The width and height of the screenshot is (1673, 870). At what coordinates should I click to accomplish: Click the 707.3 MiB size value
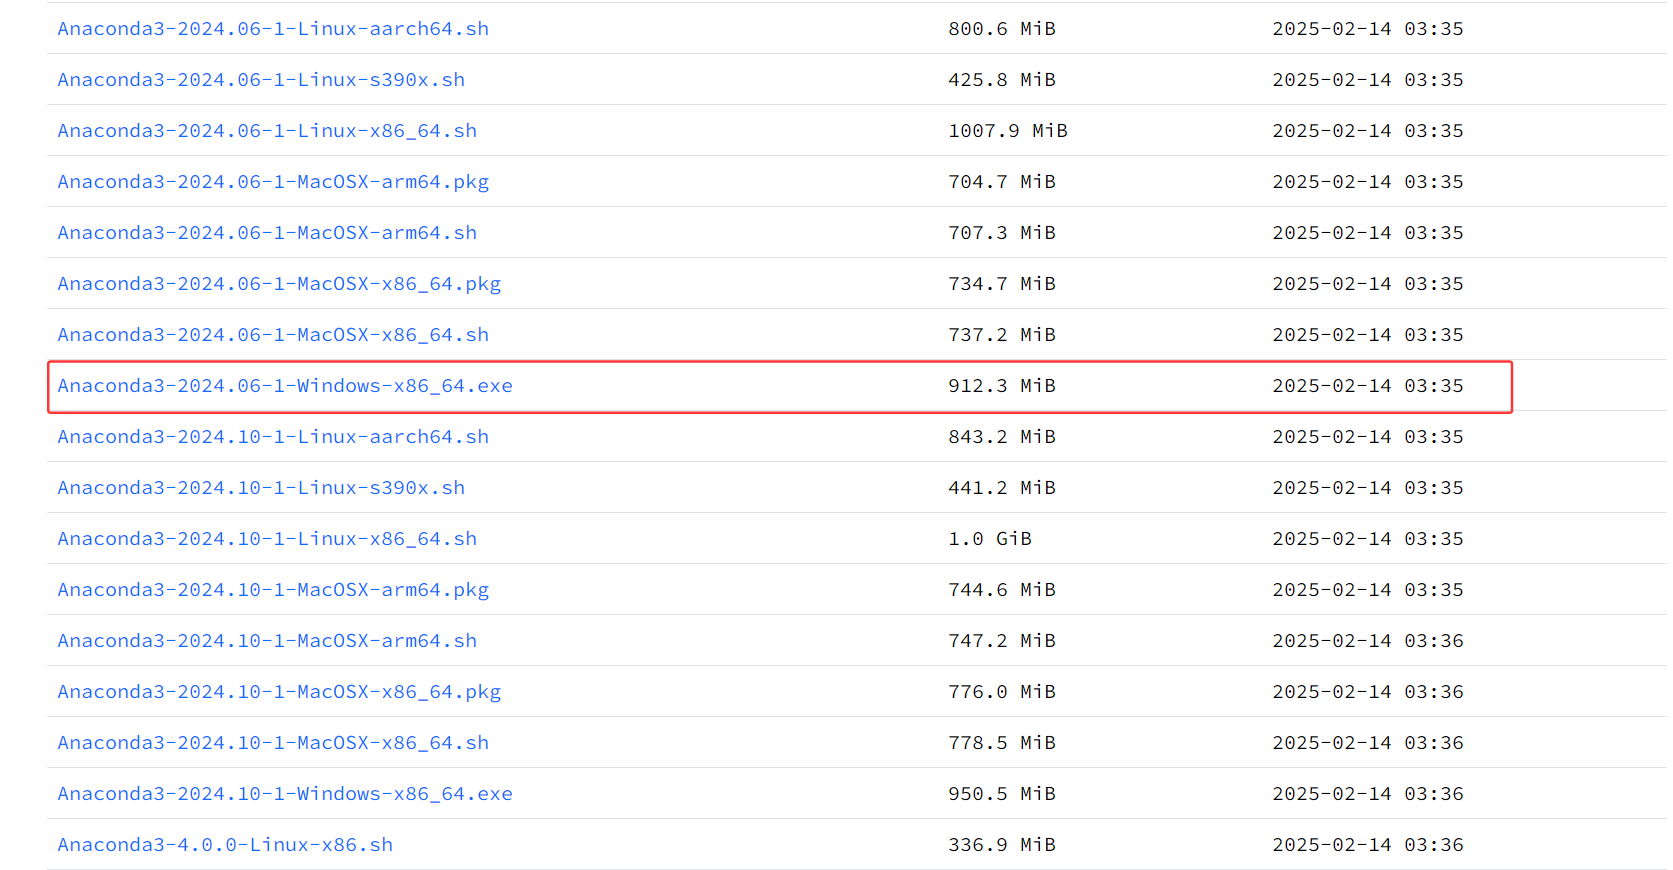(1002, 233)
